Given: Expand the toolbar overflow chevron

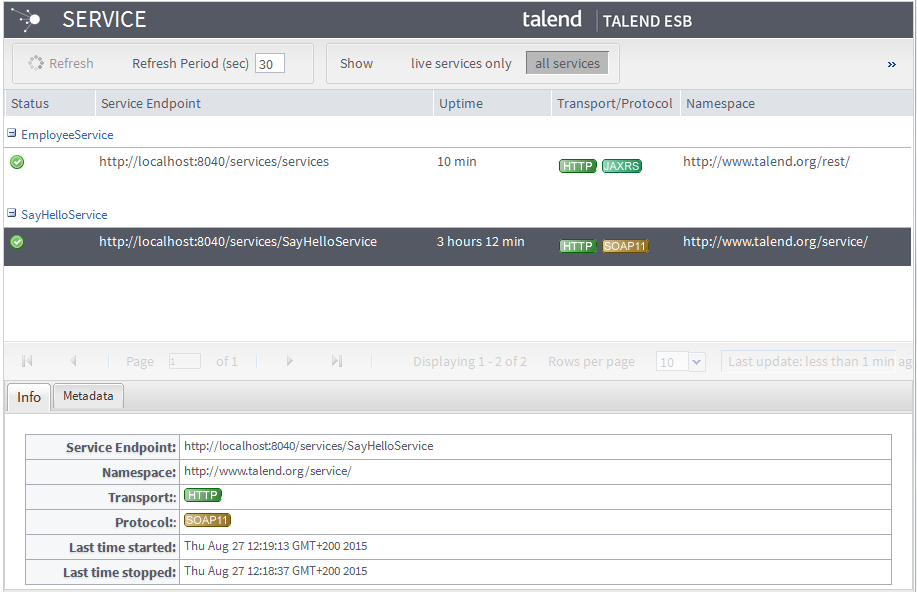Looking at the screenshot, I should coord(891,64).
